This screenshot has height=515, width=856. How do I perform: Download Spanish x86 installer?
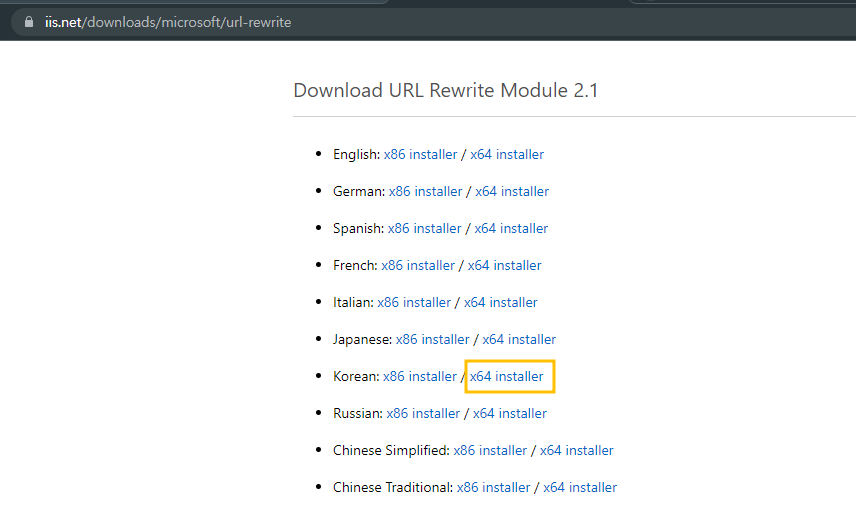click(x=425, y=228)
